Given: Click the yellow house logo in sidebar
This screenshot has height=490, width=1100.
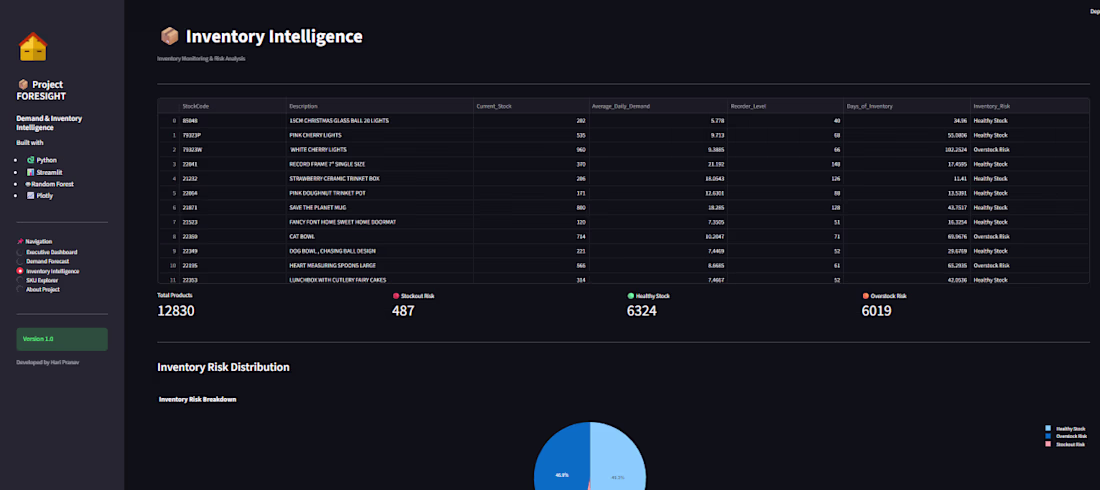Looking at the screenshot, I should pyautogui.click(x=33, y=47).
